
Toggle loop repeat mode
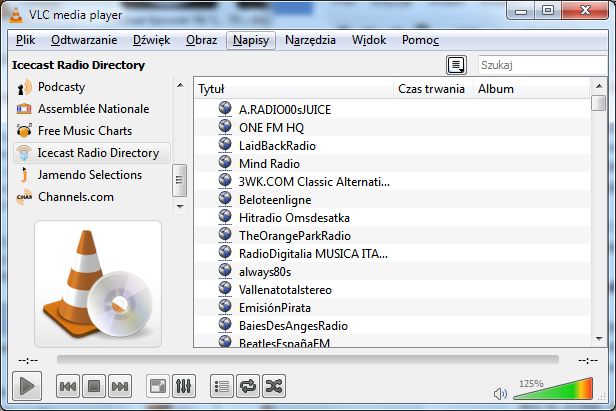(248, 386)
